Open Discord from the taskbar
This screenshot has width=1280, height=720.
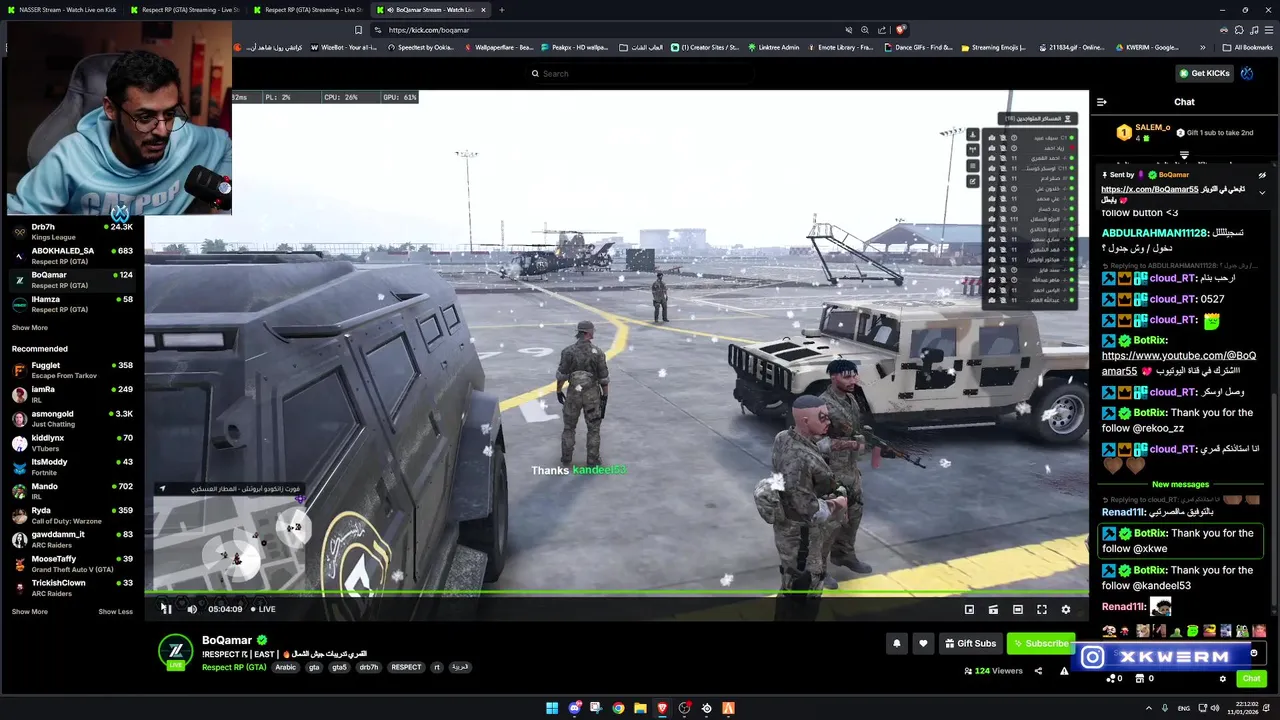[x=574, y=708]
